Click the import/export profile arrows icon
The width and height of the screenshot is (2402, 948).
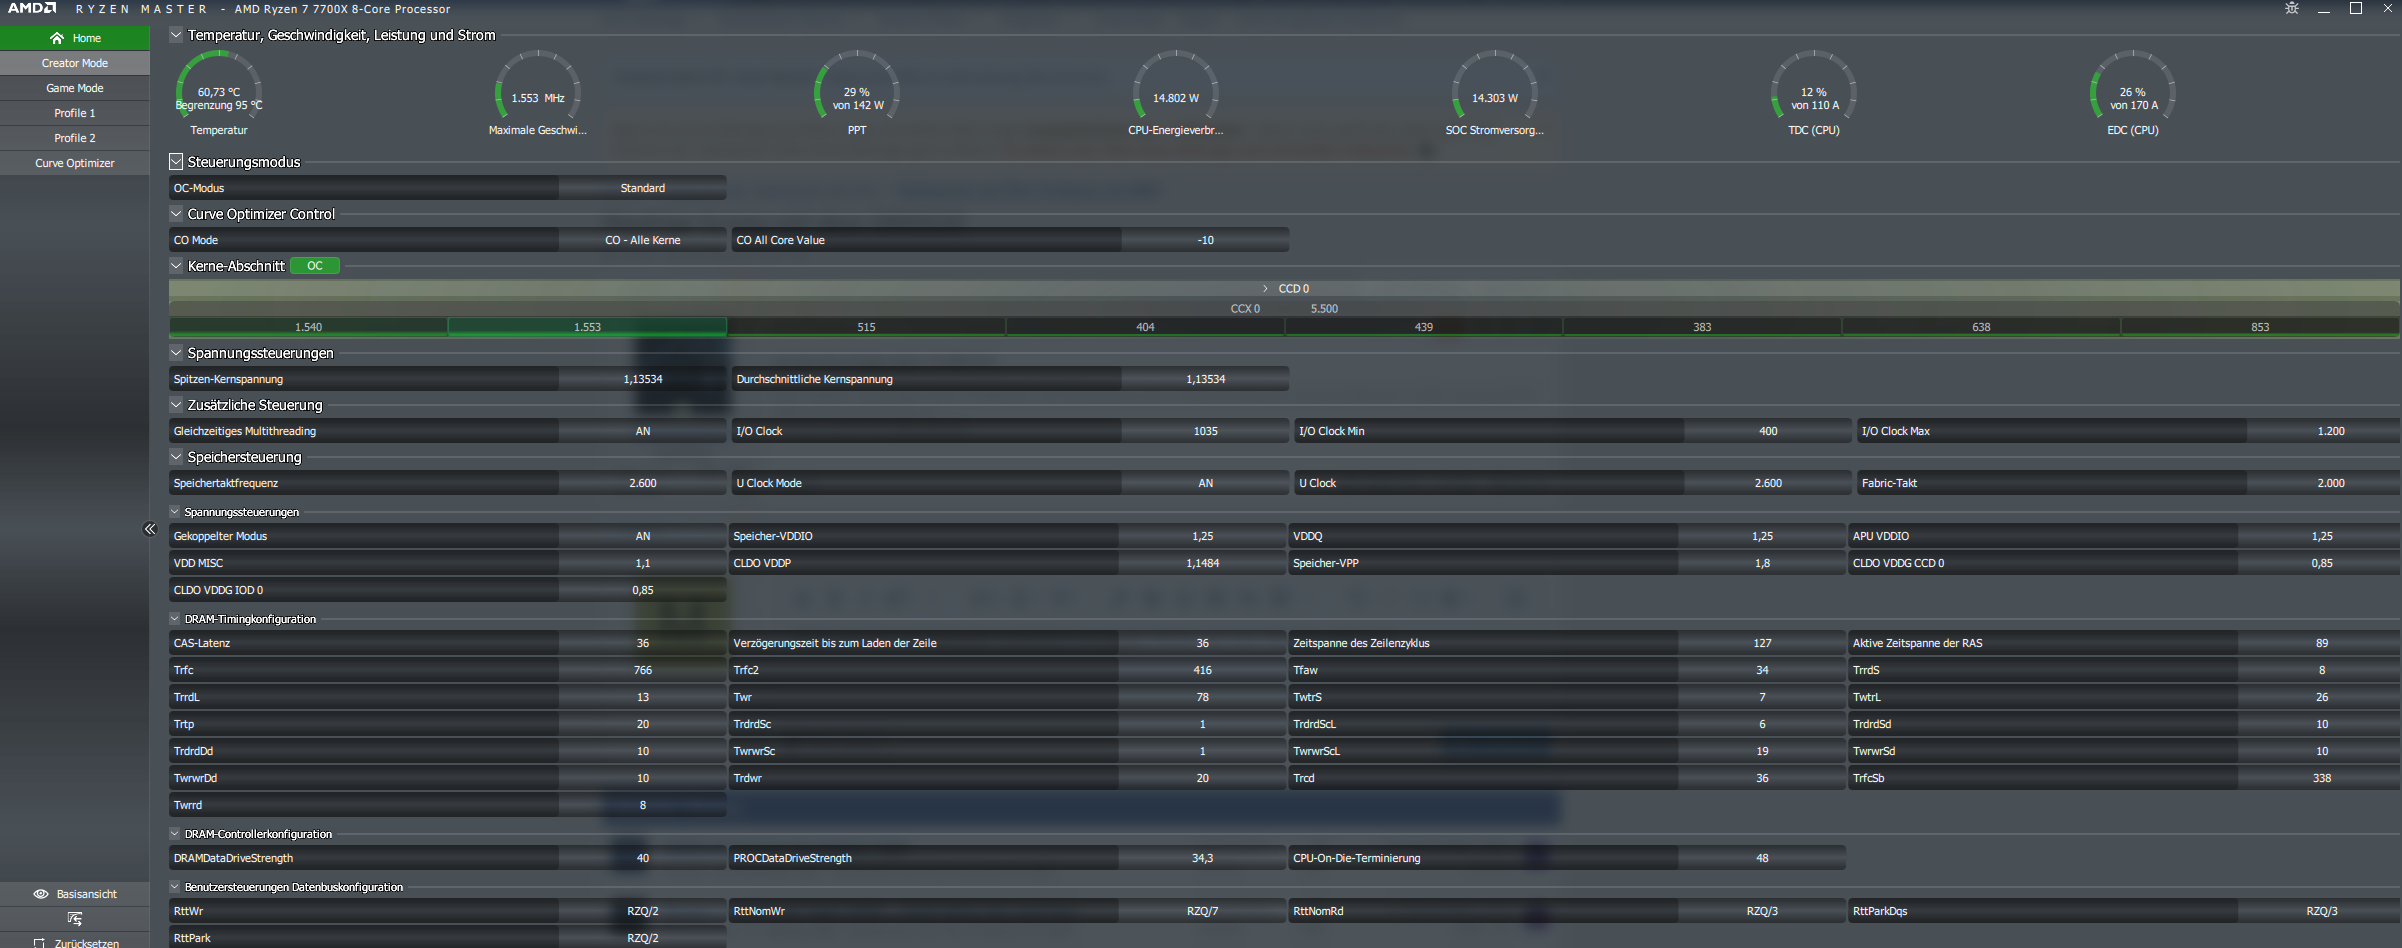tap(75, 919)
